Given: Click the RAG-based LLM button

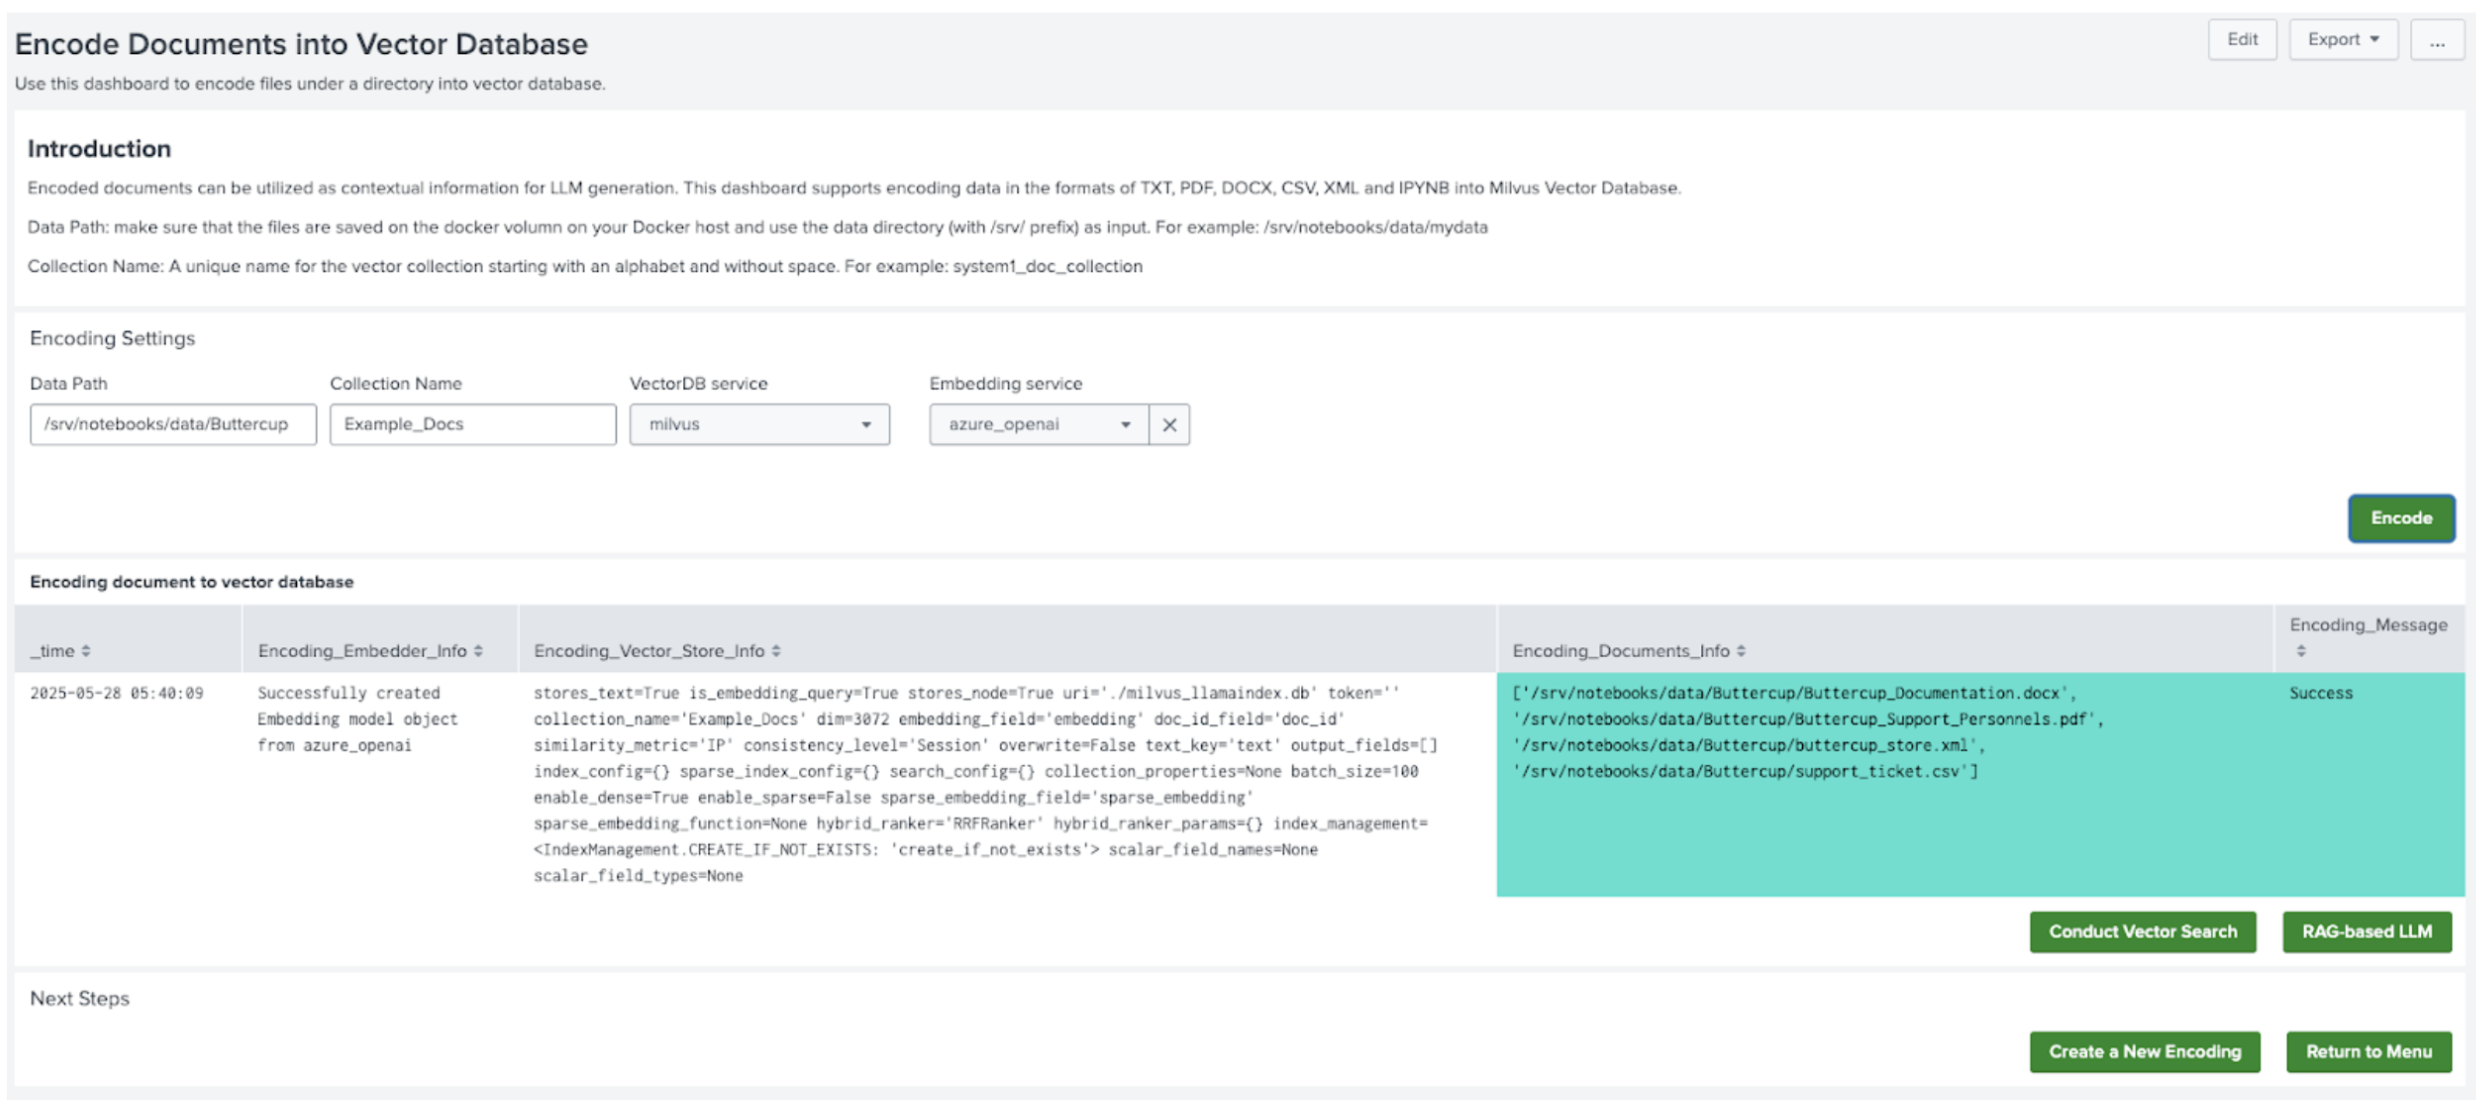Looking at the screenshot, I should 2366,932.
